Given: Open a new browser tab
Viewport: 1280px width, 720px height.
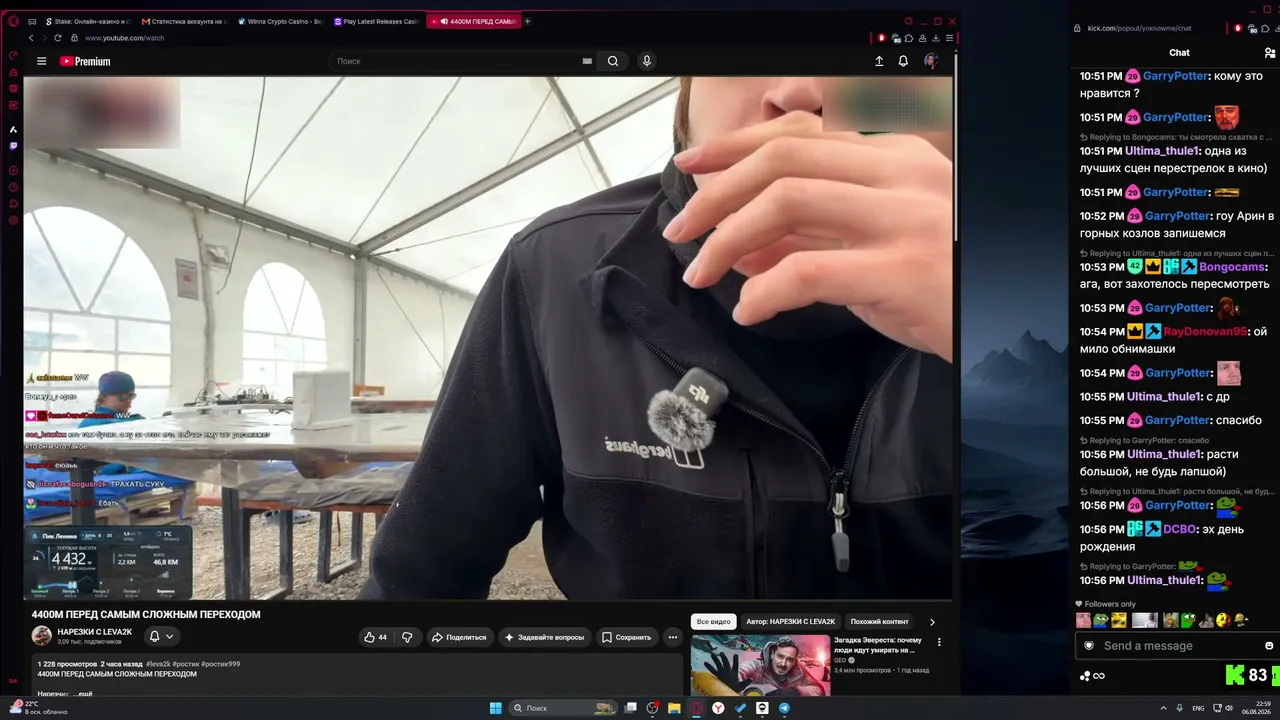Looking at the screenshot, I should [x=528, y=21].
